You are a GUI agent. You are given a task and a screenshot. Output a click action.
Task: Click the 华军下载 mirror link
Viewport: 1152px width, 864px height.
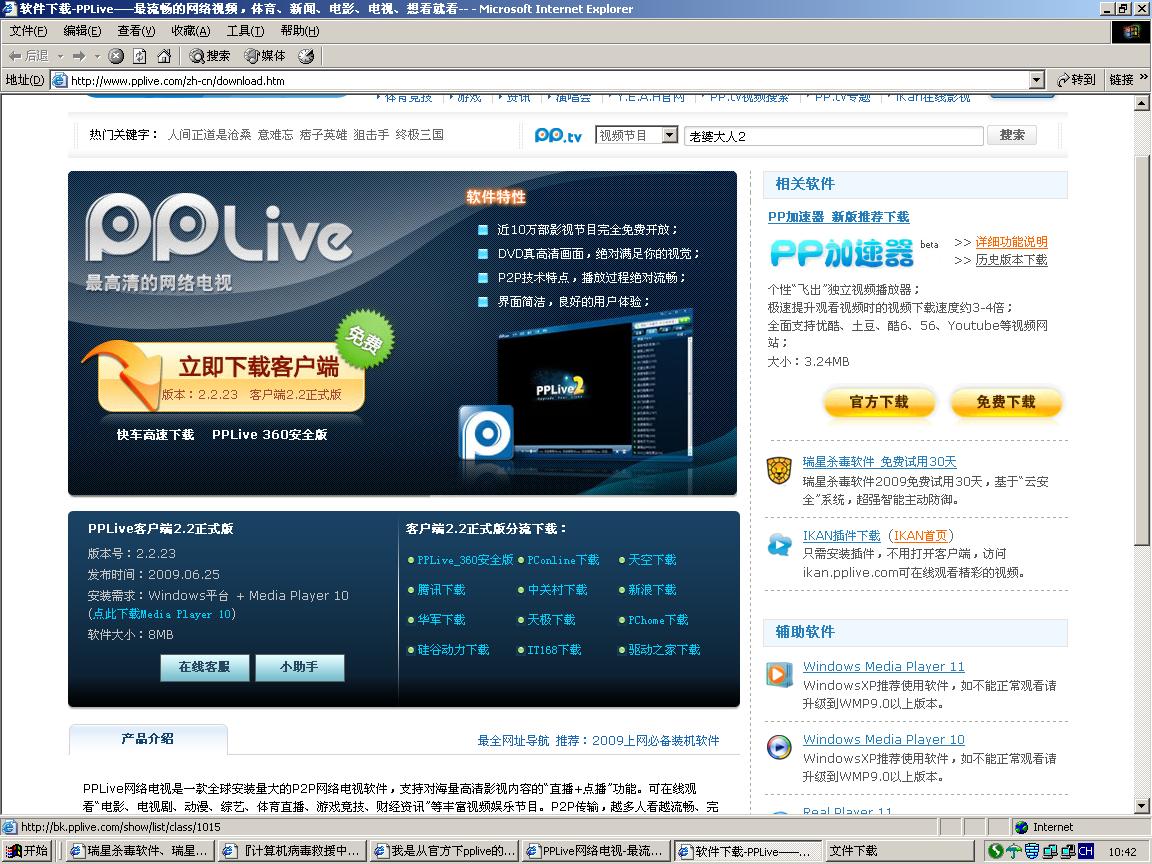441,620
